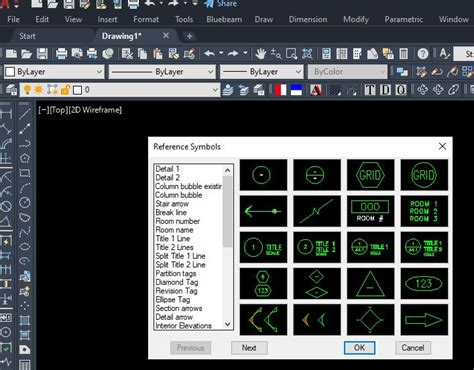Open the File menu
474x370 pixels.
pyautogui.click(x=13, y=19)
